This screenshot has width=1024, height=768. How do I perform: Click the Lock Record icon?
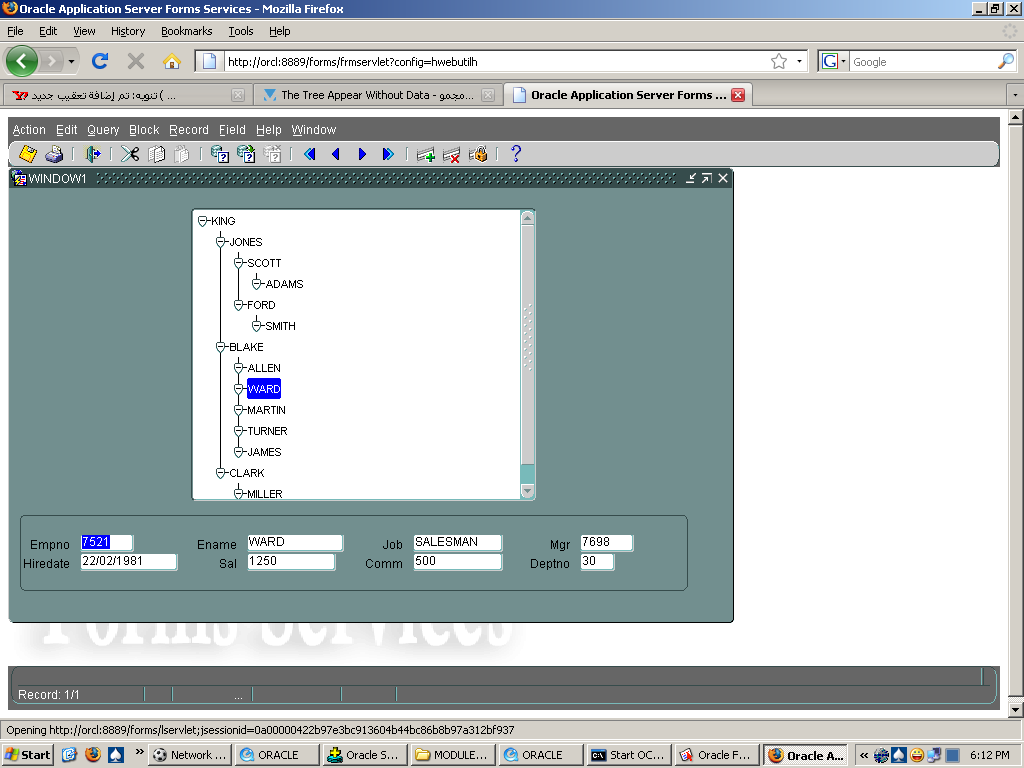478,154
